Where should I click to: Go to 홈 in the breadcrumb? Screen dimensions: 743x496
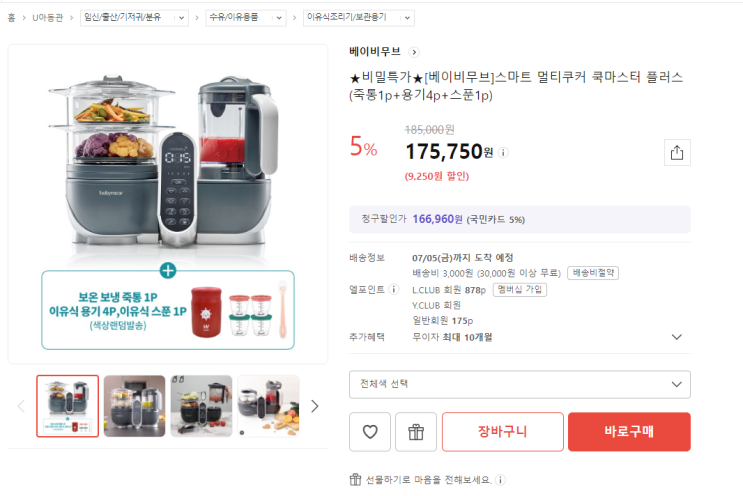point(11,18)
